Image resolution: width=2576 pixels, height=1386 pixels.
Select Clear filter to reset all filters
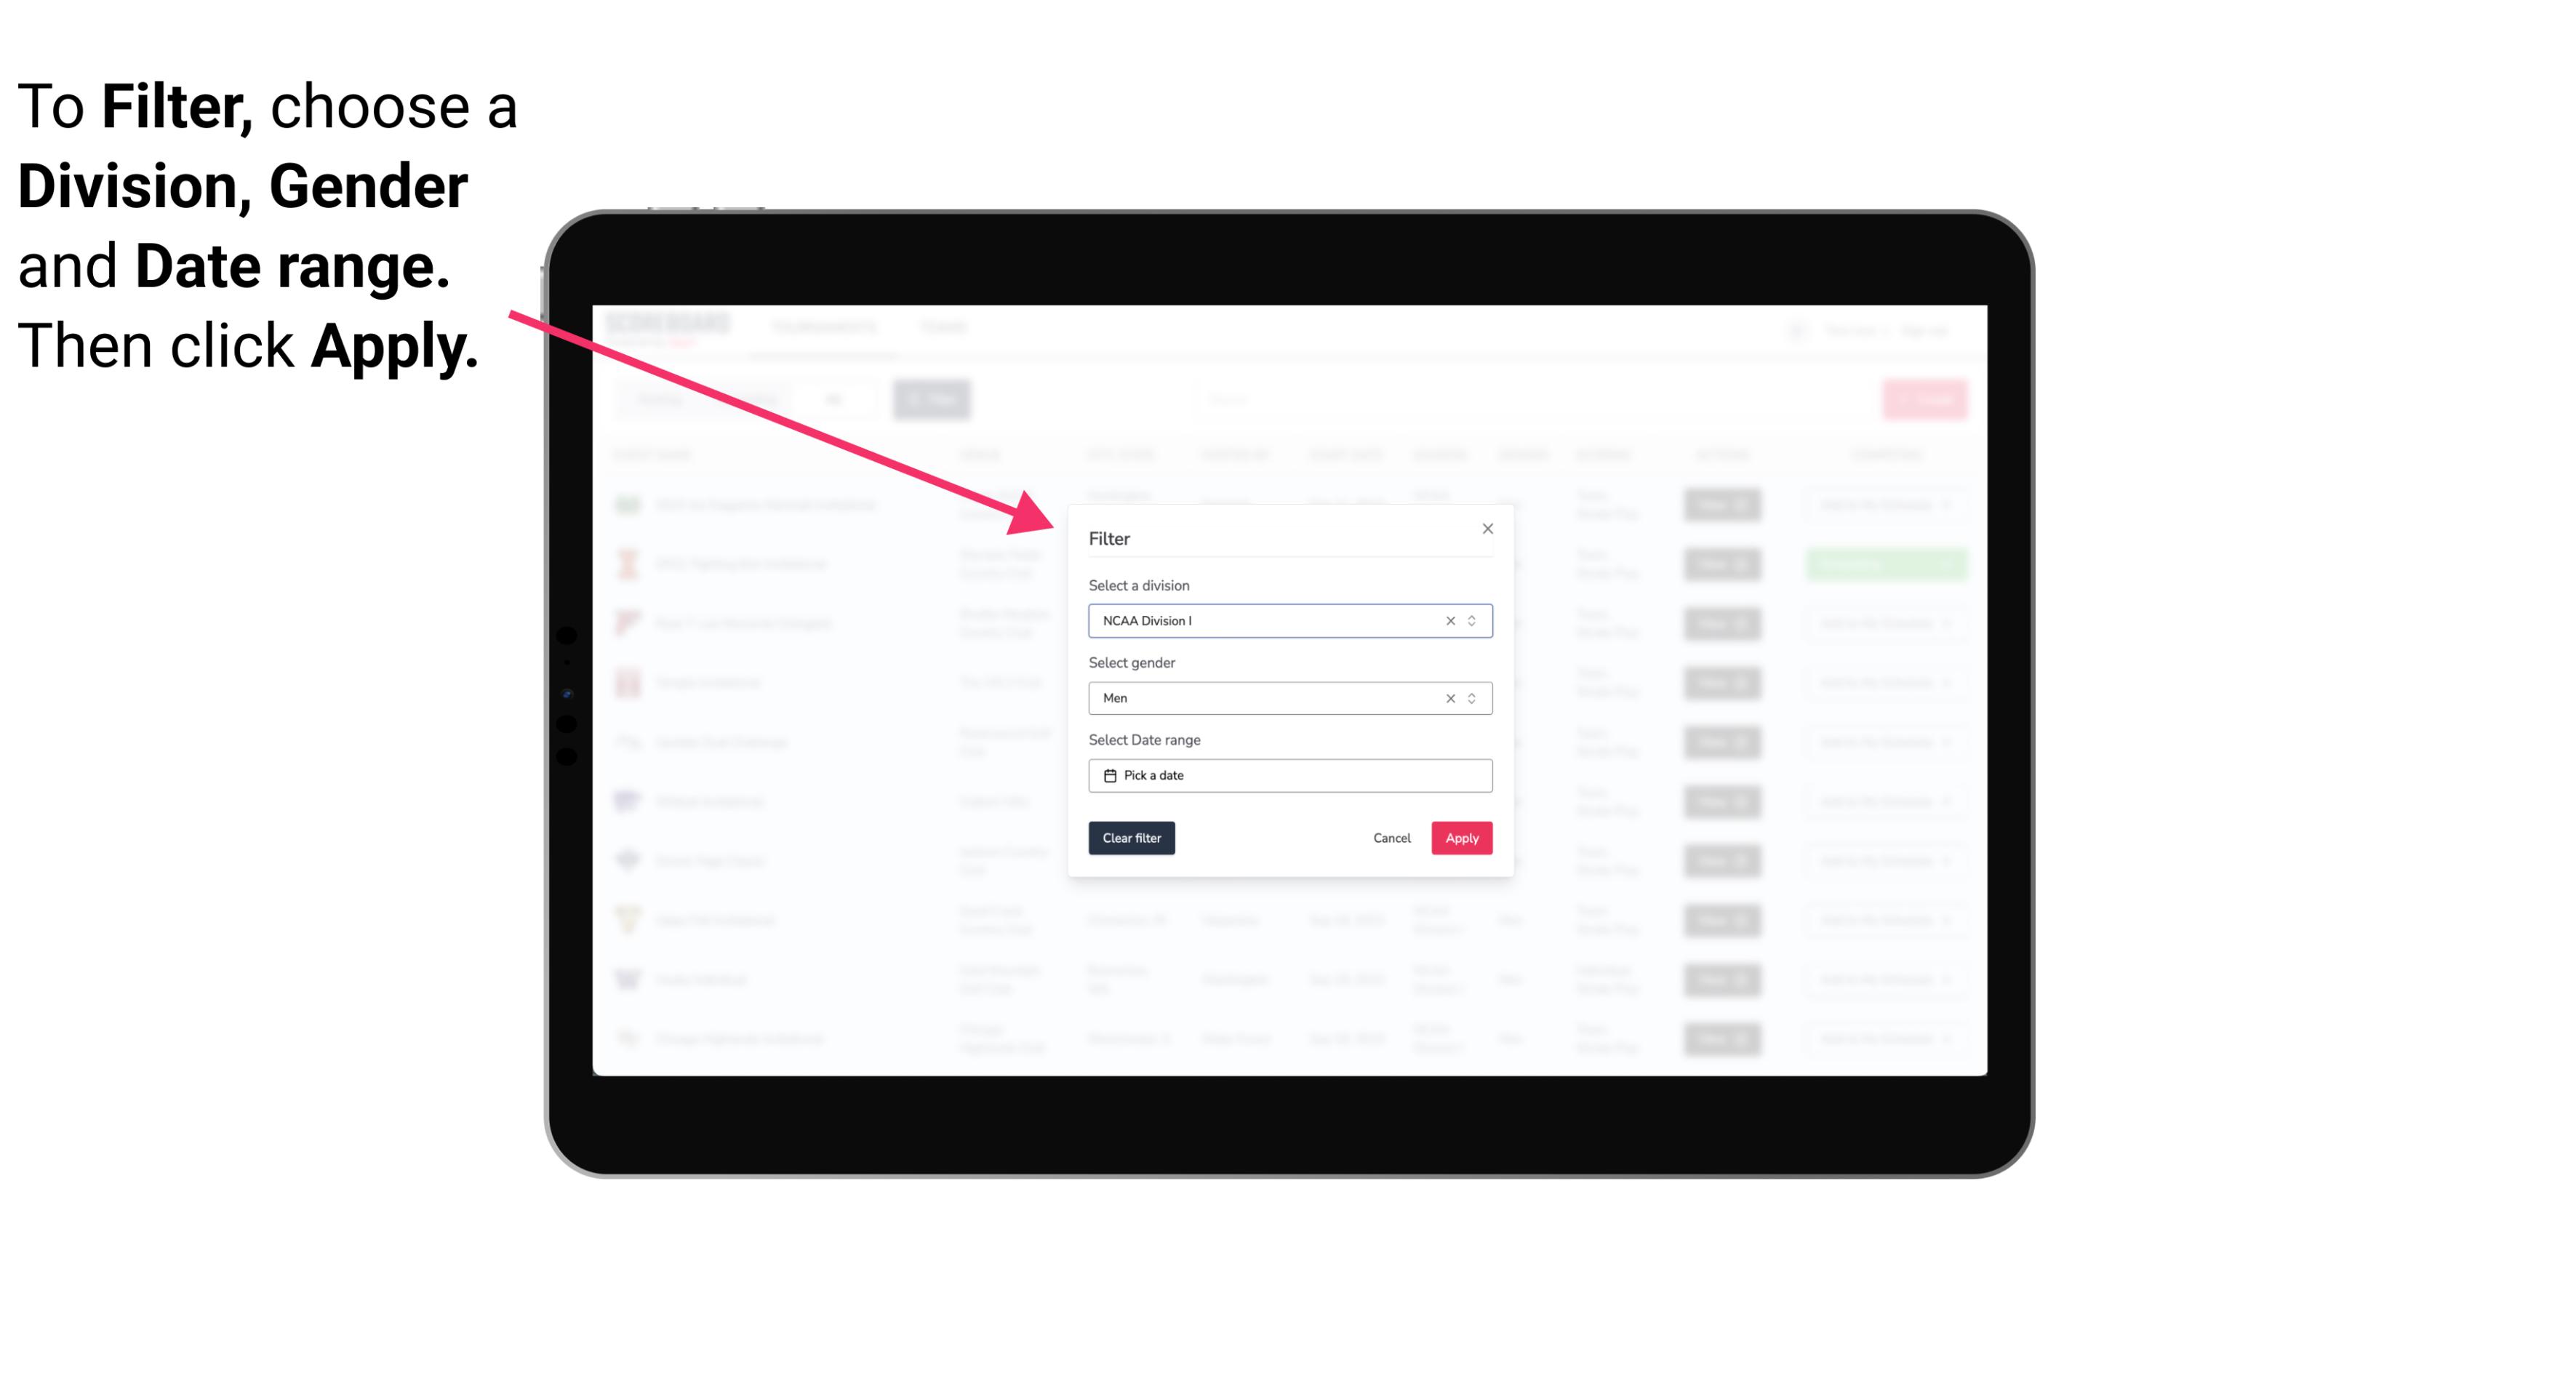1130,838
